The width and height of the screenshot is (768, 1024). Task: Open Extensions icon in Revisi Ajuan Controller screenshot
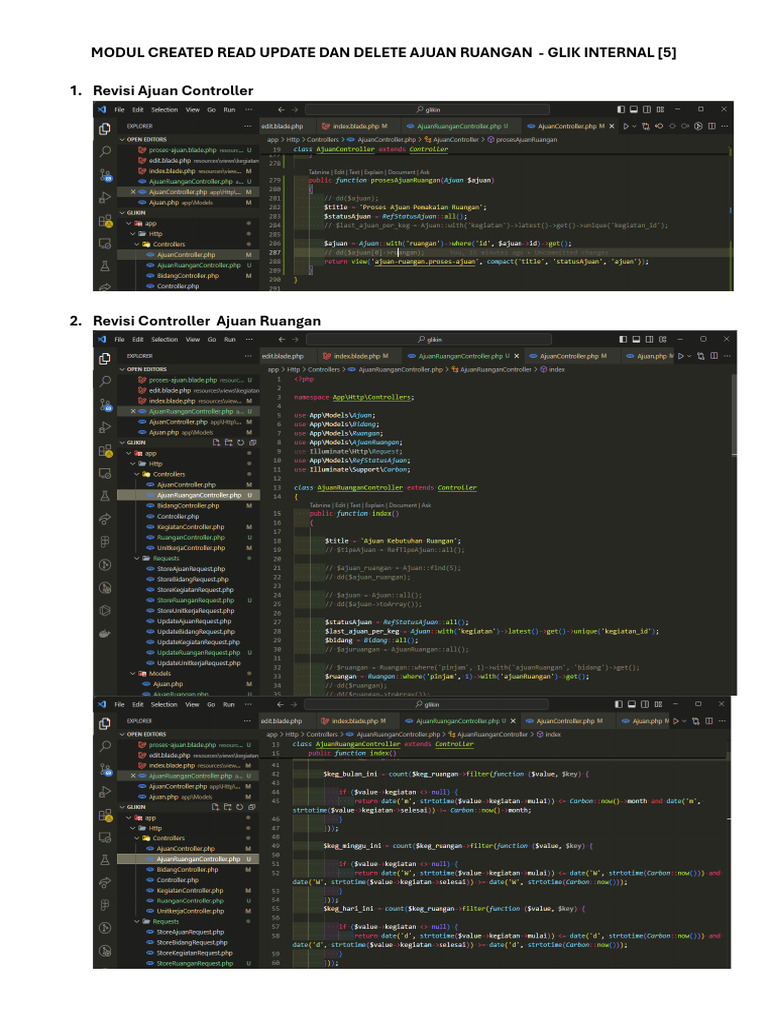[104, 221]
